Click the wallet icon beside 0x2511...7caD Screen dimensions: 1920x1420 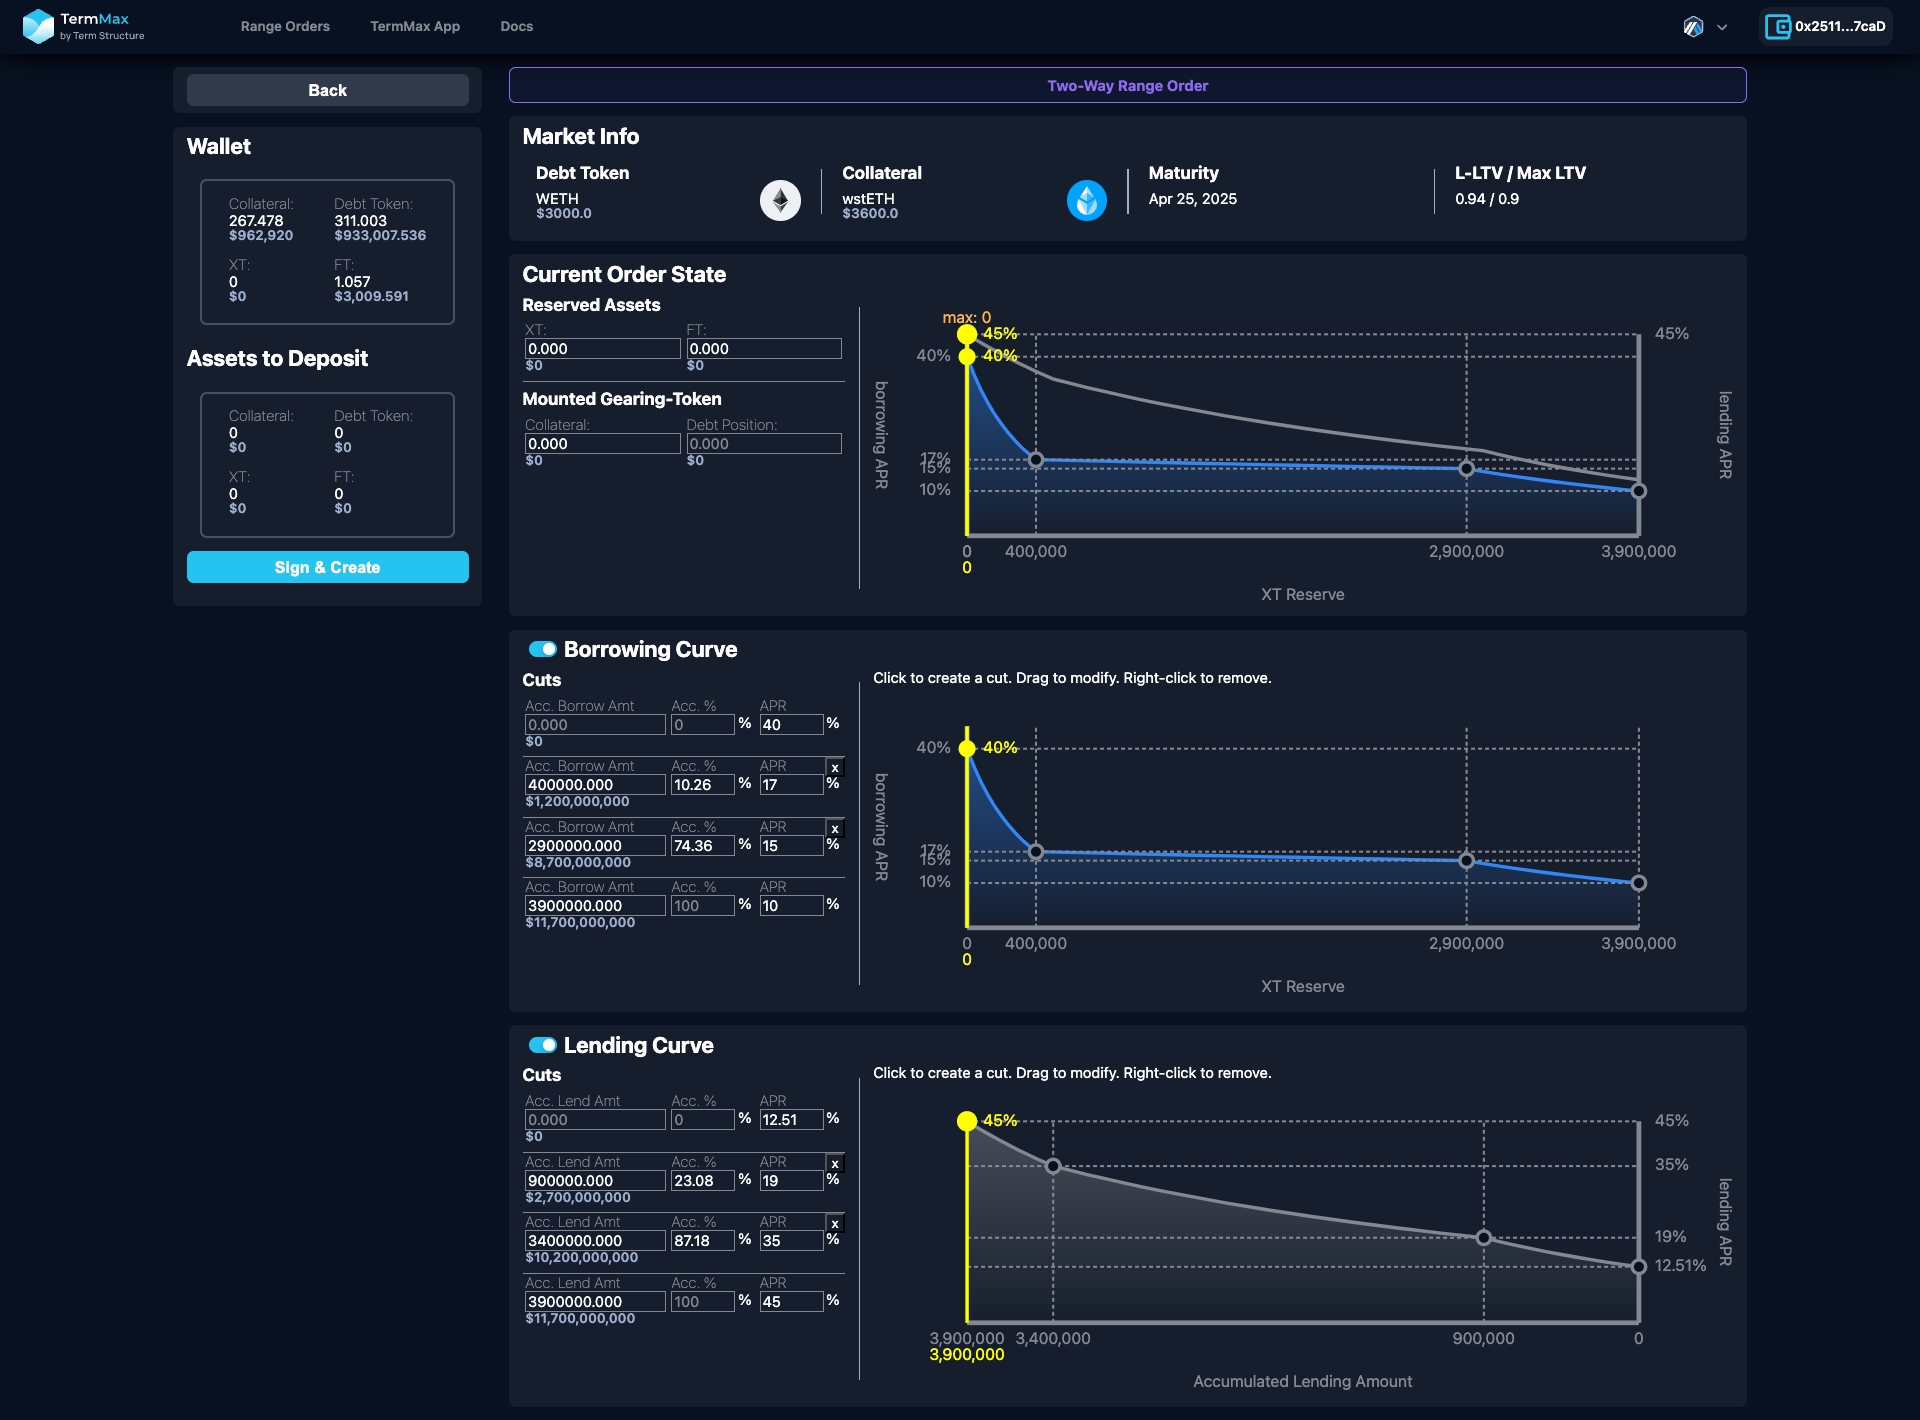[1777, 26]
